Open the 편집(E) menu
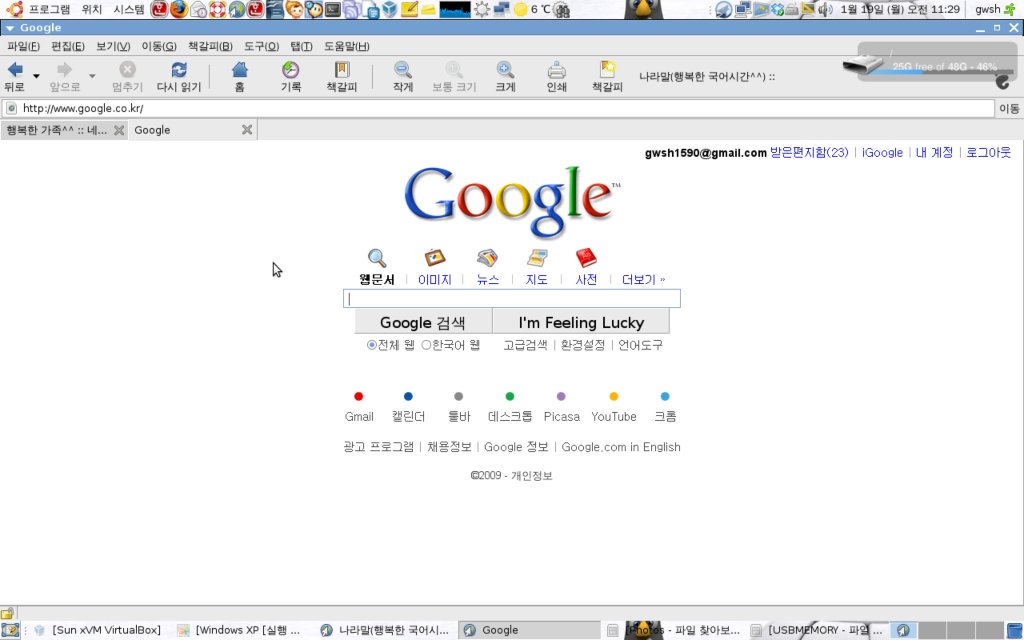This screenshot has height=640, width=1024. tap(68, 46)
